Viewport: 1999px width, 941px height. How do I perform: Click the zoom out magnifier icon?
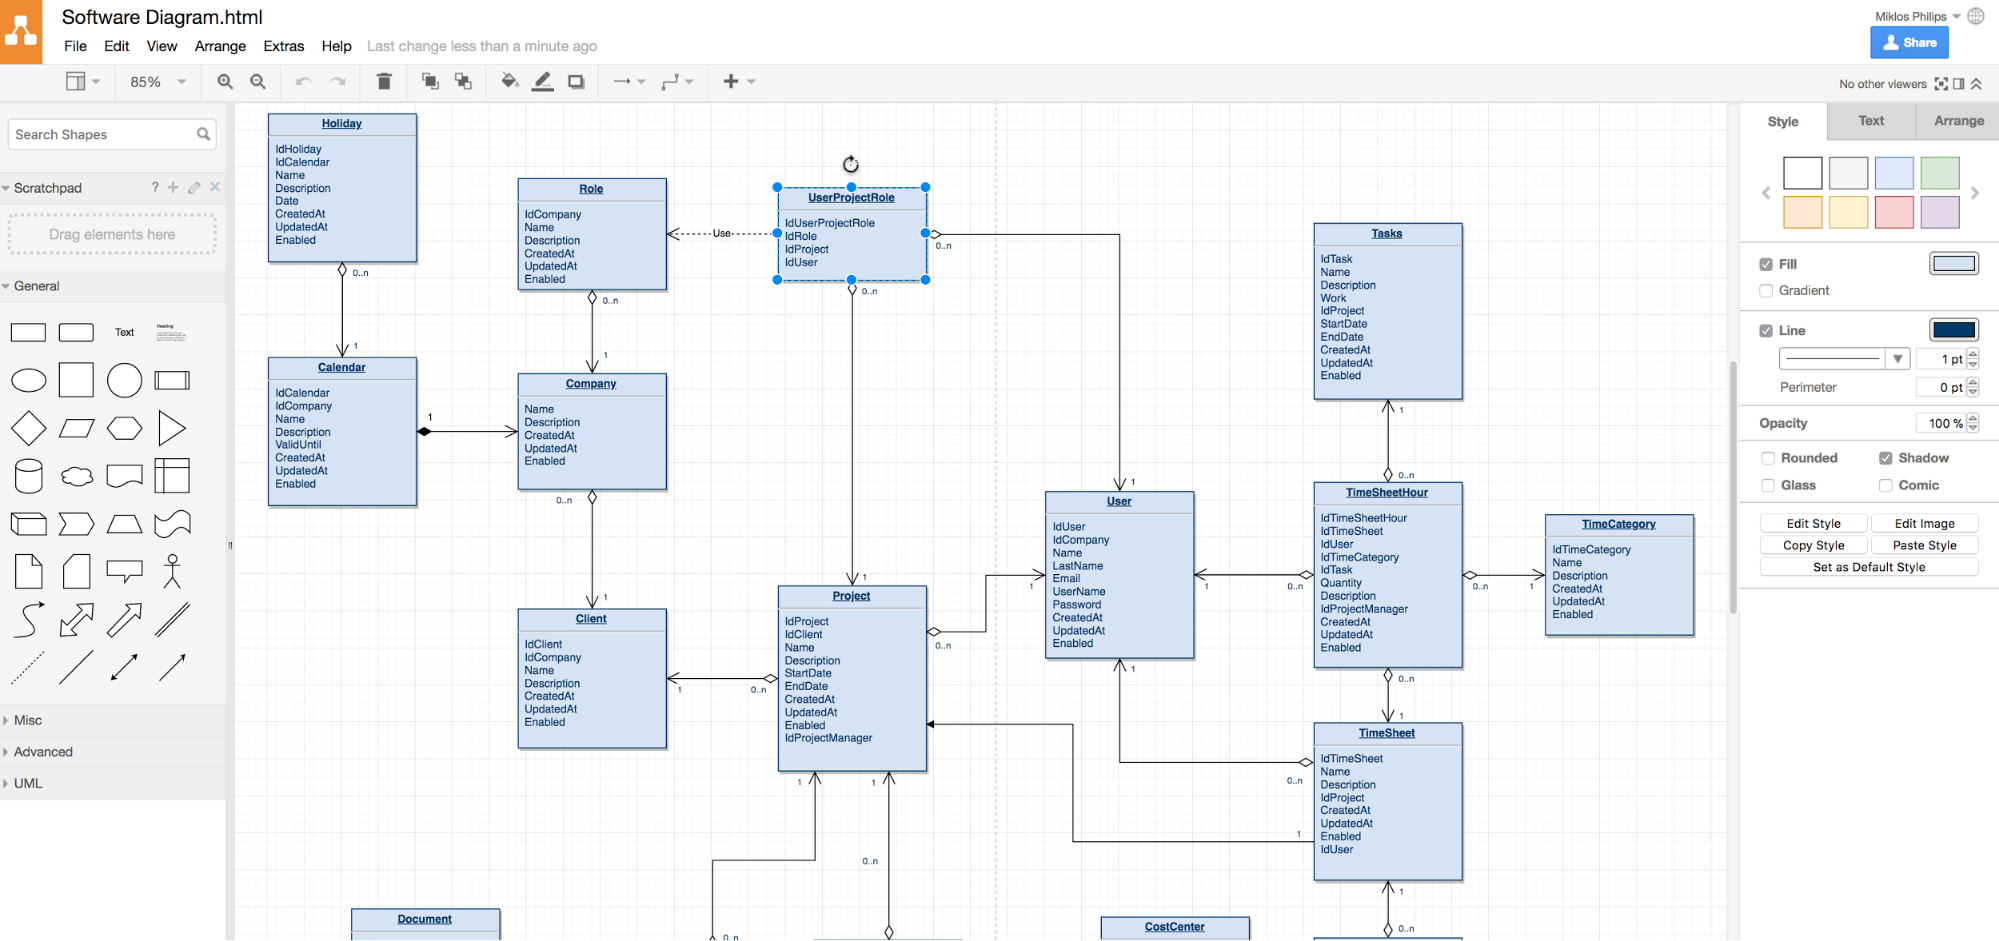(x=258, y=82)
